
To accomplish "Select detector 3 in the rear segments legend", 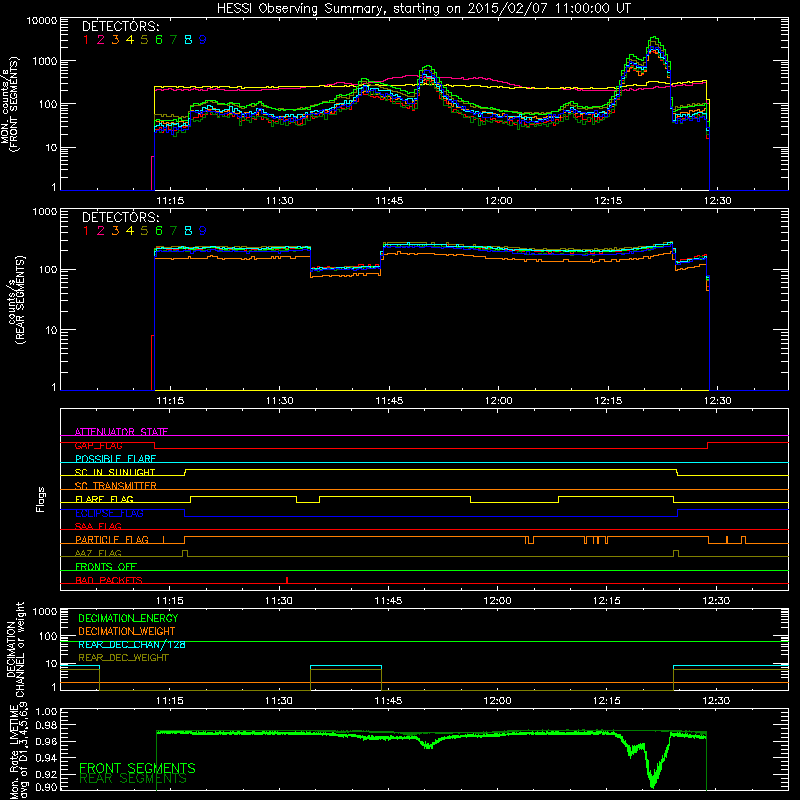I will pos(115,231).
